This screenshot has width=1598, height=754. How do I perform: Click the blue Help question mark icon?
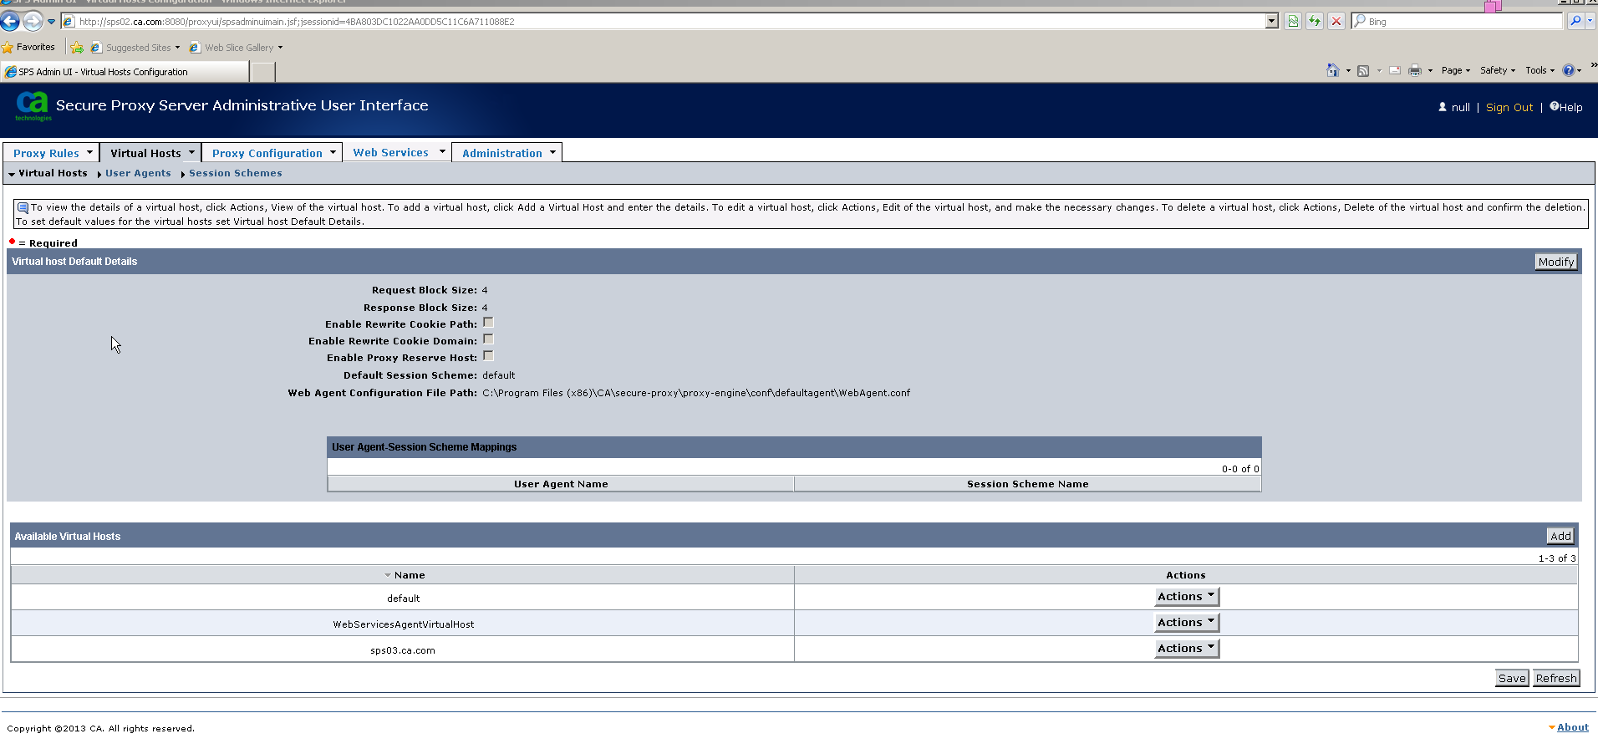[1568, 70]
